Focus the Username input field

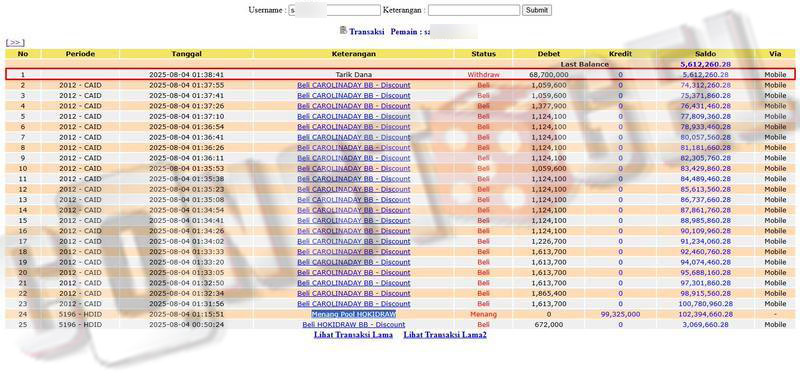[335, 10]
